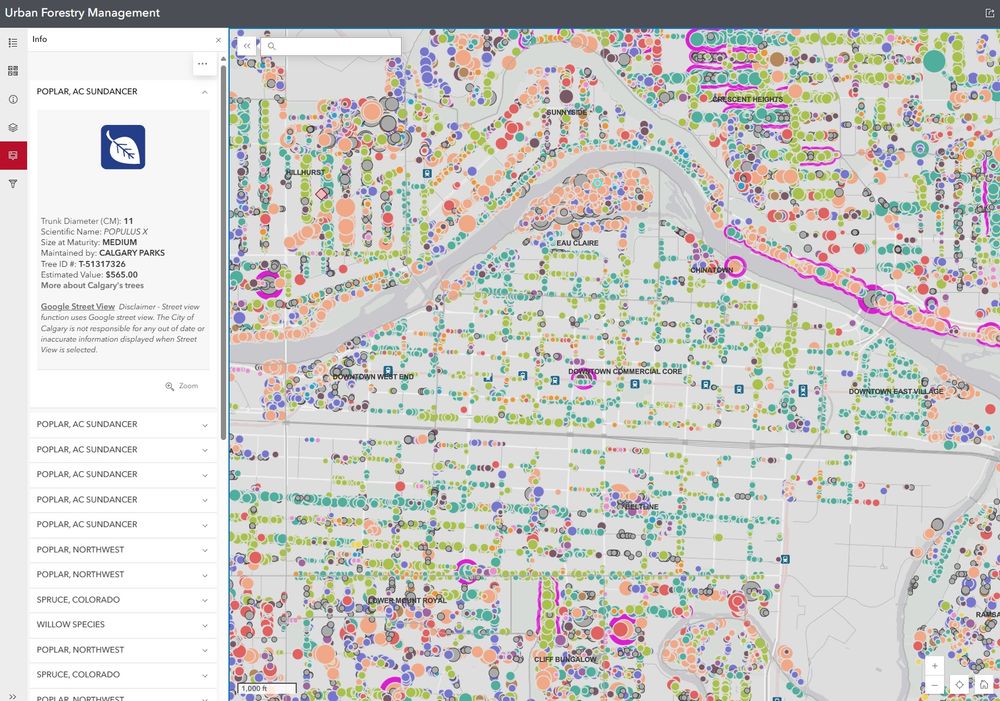
Task: Click the blue leaf tree image
Action: pyautogui.click(x=123, y=147)
